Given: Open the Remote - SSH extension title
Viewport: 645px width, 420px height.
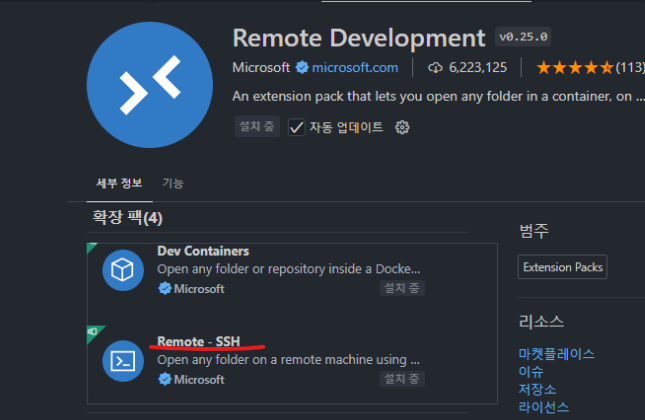Looking at the screenshot, I should 199,341.
